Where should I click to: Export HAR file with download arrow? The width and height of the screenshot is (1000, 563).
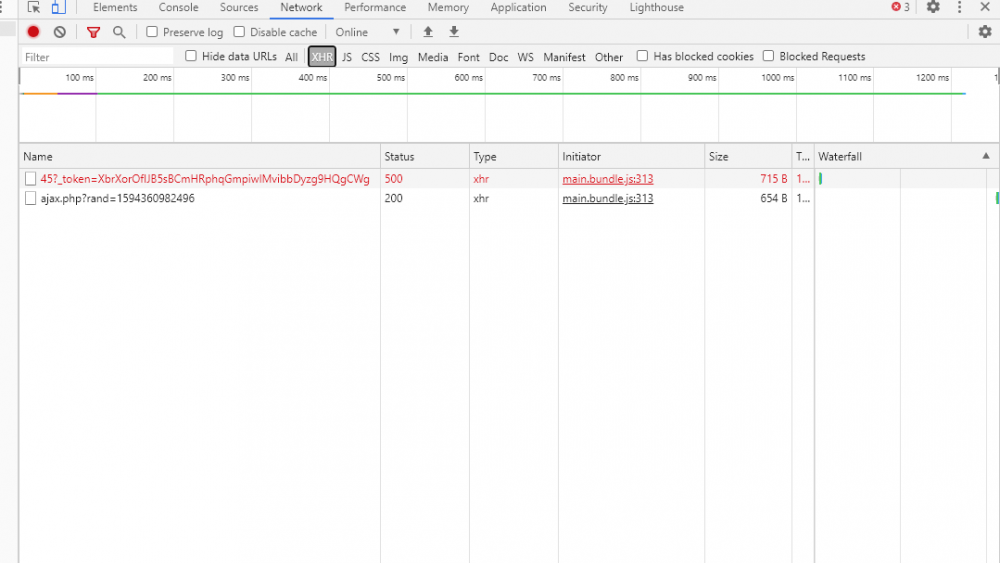point(454,32)
